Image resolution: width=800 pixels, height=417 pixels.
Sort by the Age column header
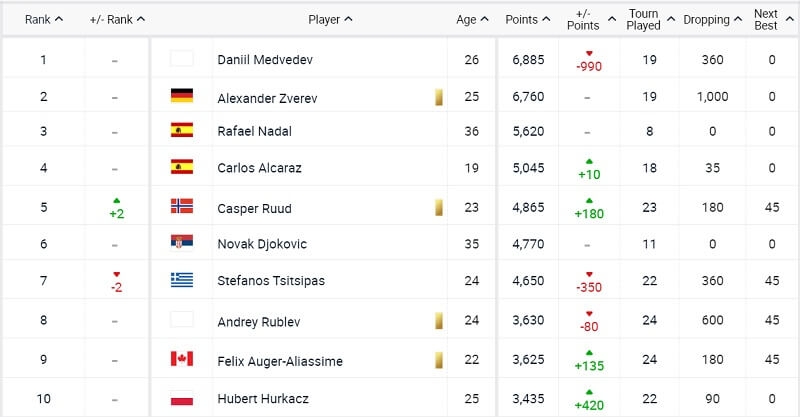coord(472,19)
